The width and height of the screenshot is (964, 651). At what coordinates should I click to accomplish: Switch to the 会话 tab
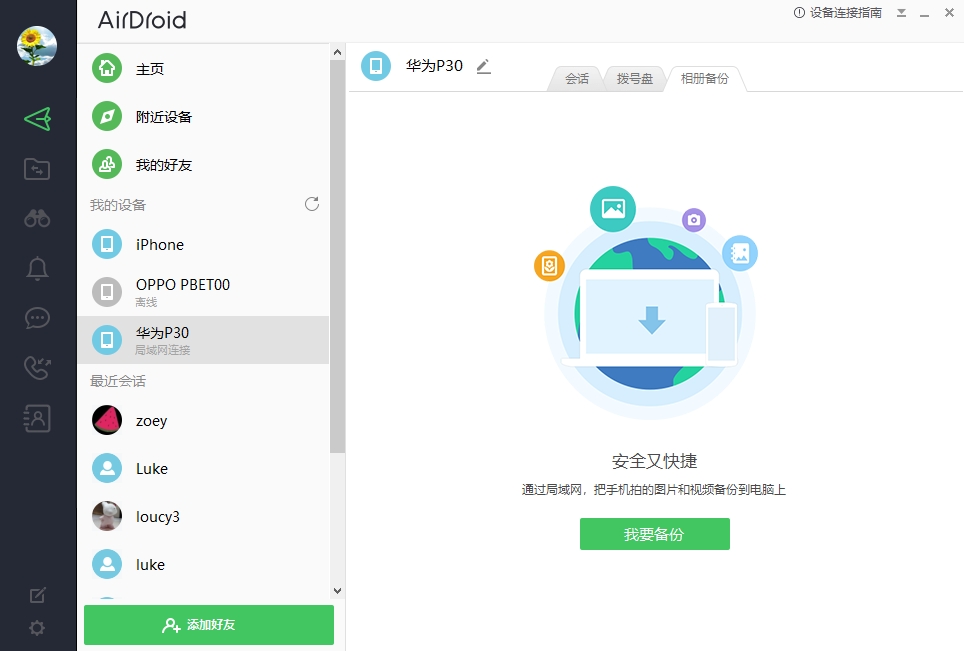click(577, 79)
